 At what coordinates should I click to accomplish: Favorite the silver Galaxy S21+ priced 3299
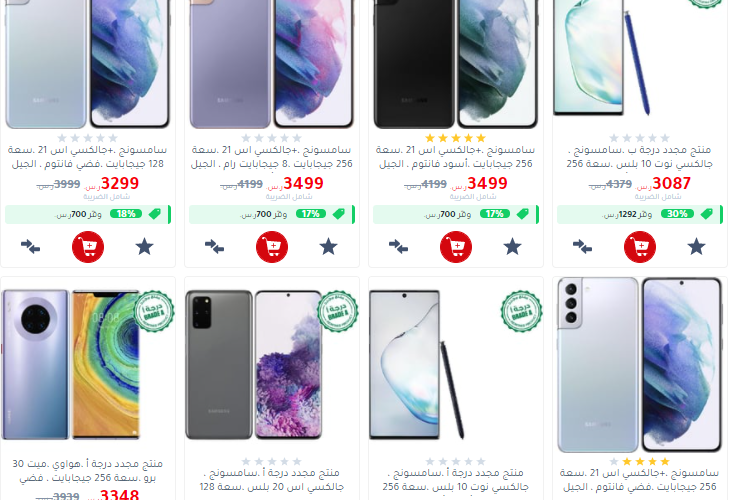click(144, 247)
